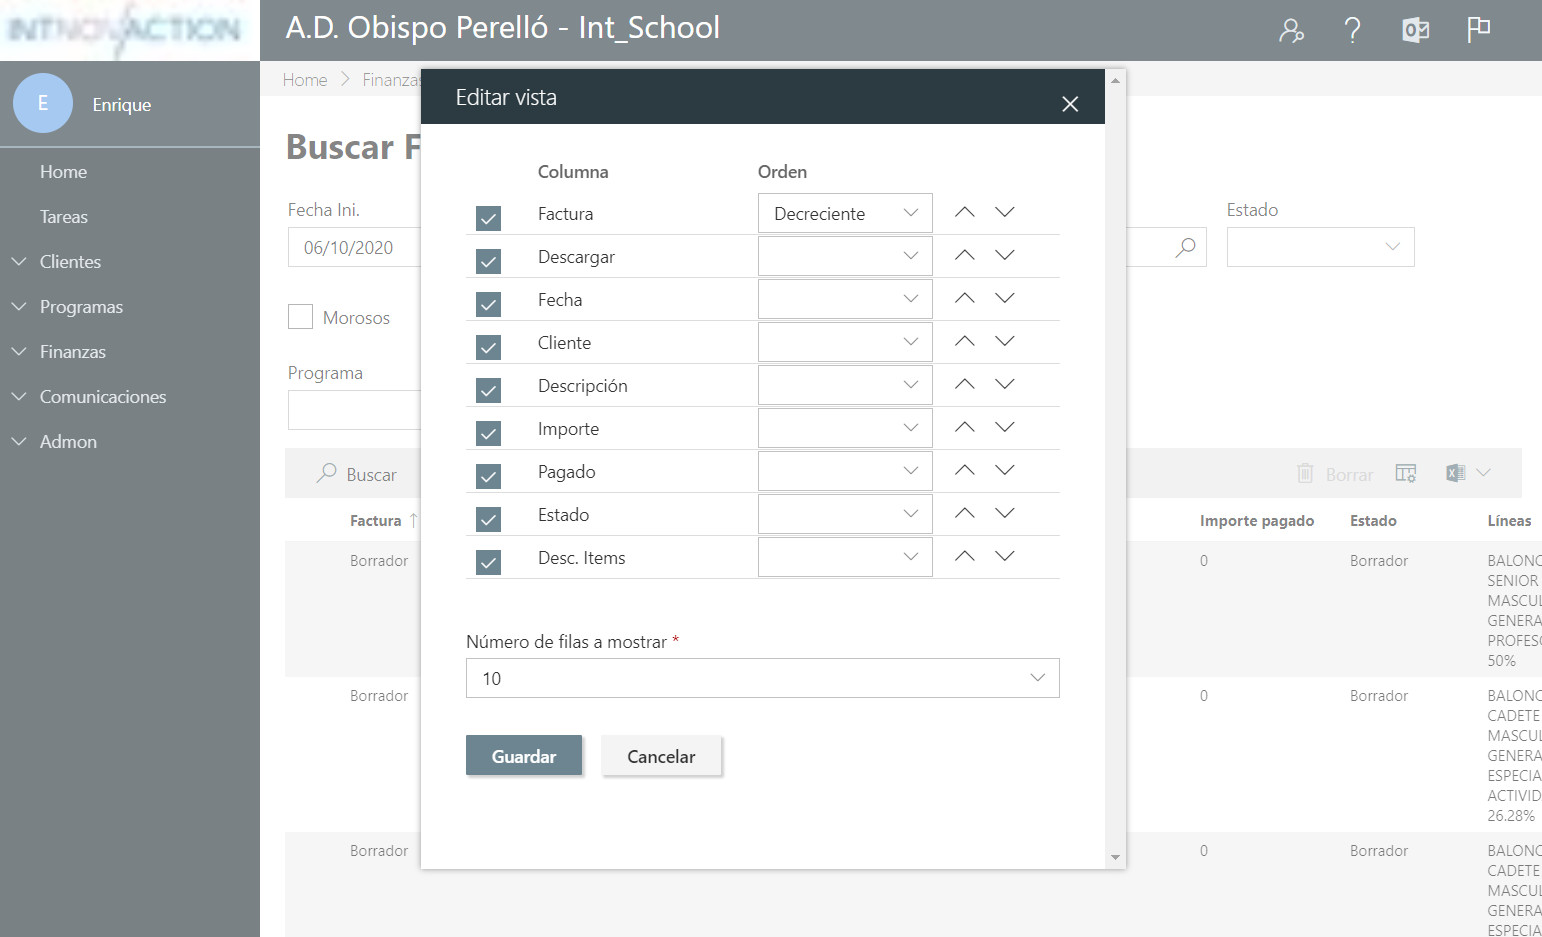This screenshot has height=937, width=1542.
Task: Expand the Admon sidebar menu
Action: pyautogui.click(x=68, y=442)
